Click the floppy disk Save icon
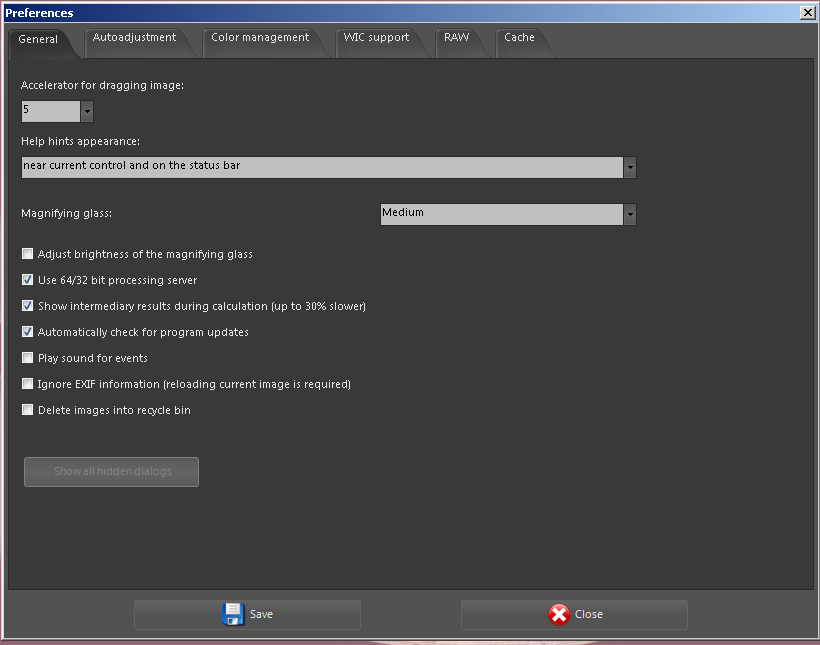The width and height of the screenshot is (820, 645). click(233, 614)
